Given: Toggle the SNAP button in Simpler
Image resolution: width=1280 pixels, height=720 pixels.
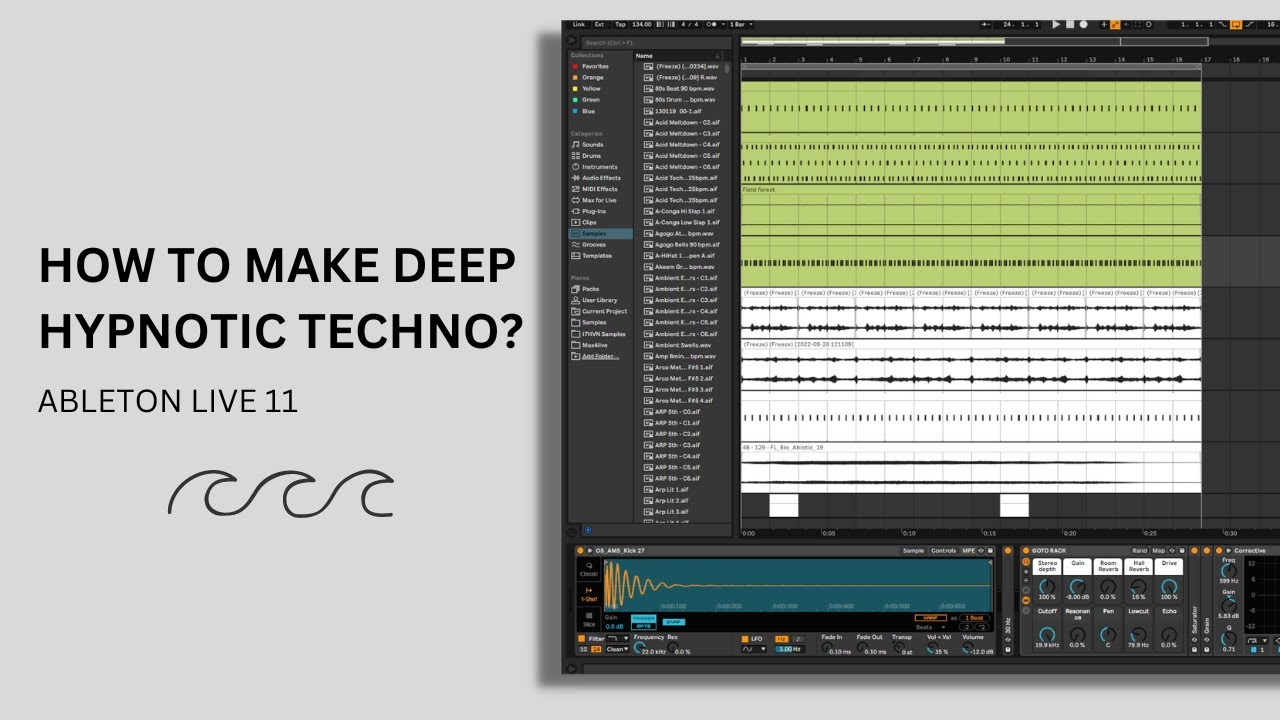Looking at the screenshot, I should coord(674,622).
